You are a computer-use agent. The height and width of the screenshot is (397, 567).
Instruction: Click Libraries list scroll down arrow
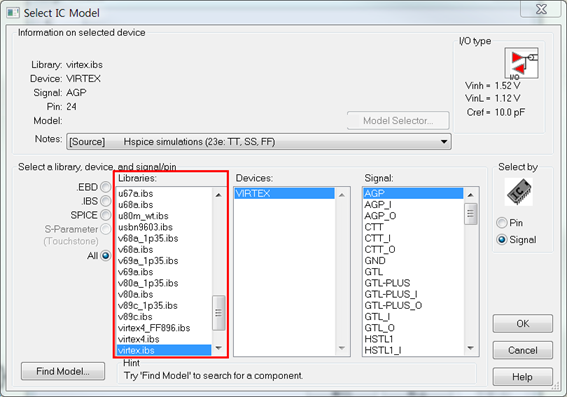click(218, 348)
